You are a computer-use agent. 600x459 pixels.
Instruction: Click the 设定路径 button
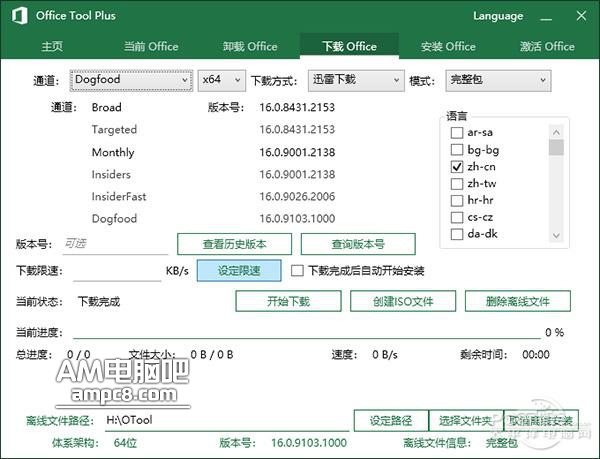click(391, 421)
